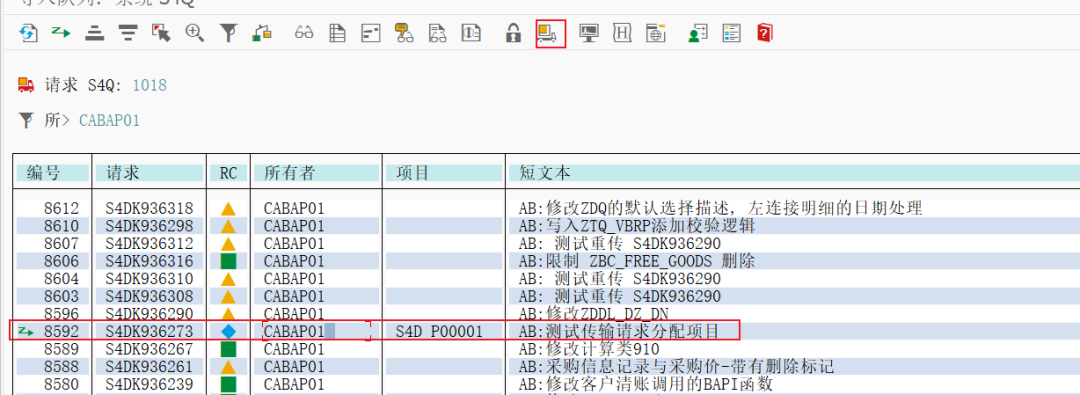Open the import monitor screen icon

click(588, 32)
